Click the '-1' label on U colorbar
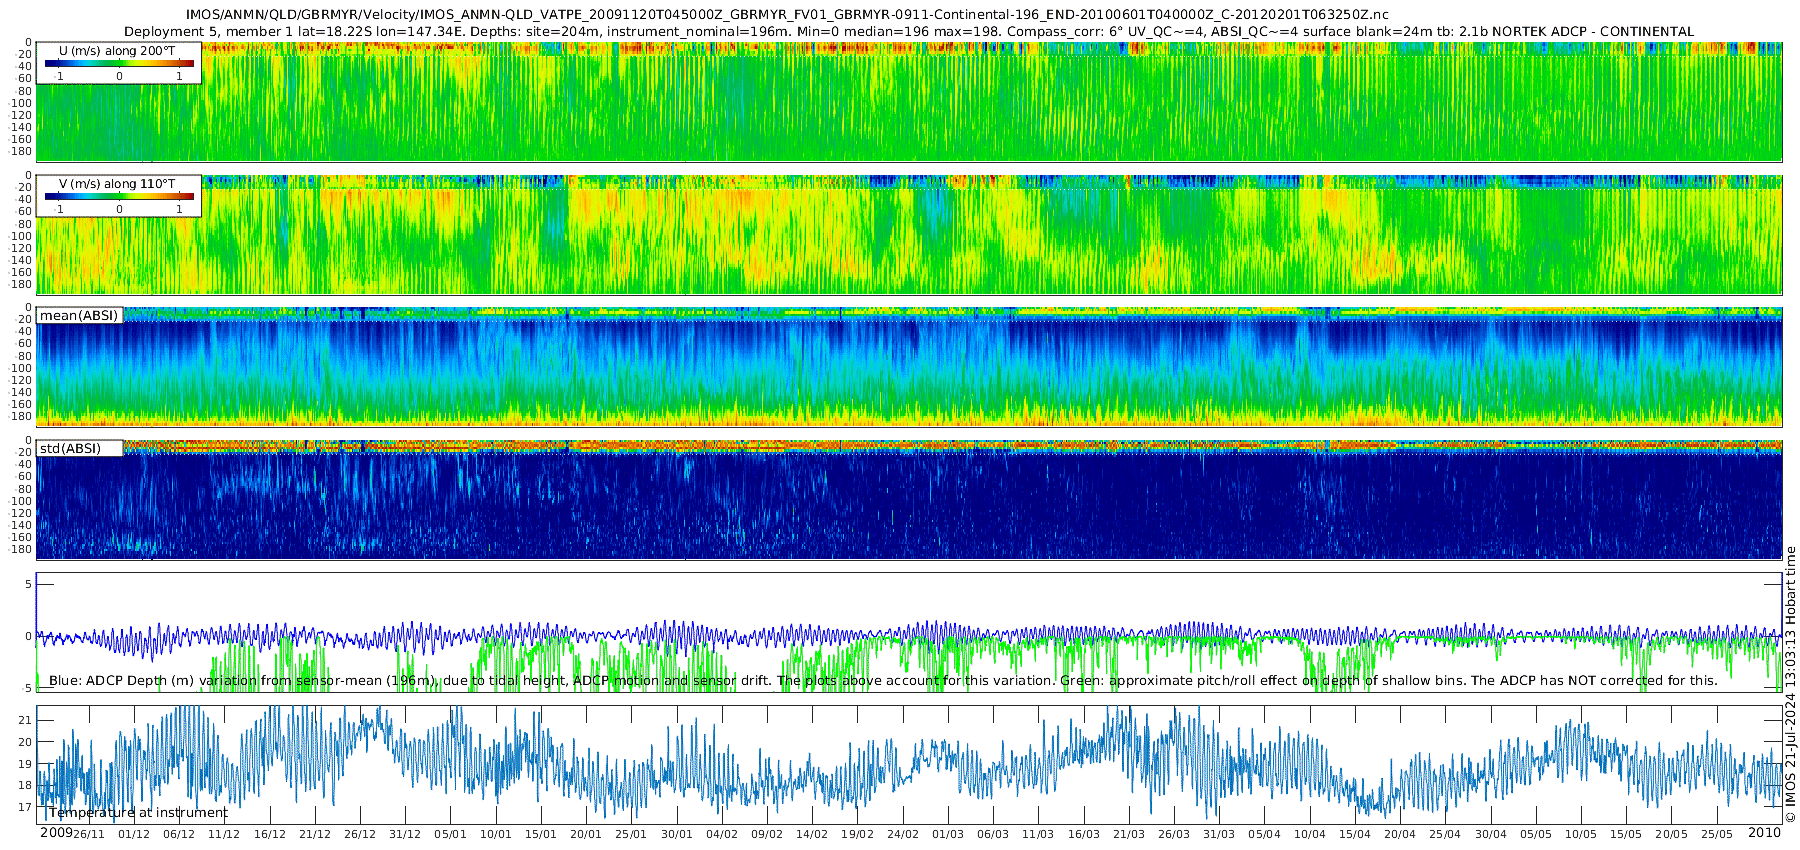 click(x=59, y=76)
